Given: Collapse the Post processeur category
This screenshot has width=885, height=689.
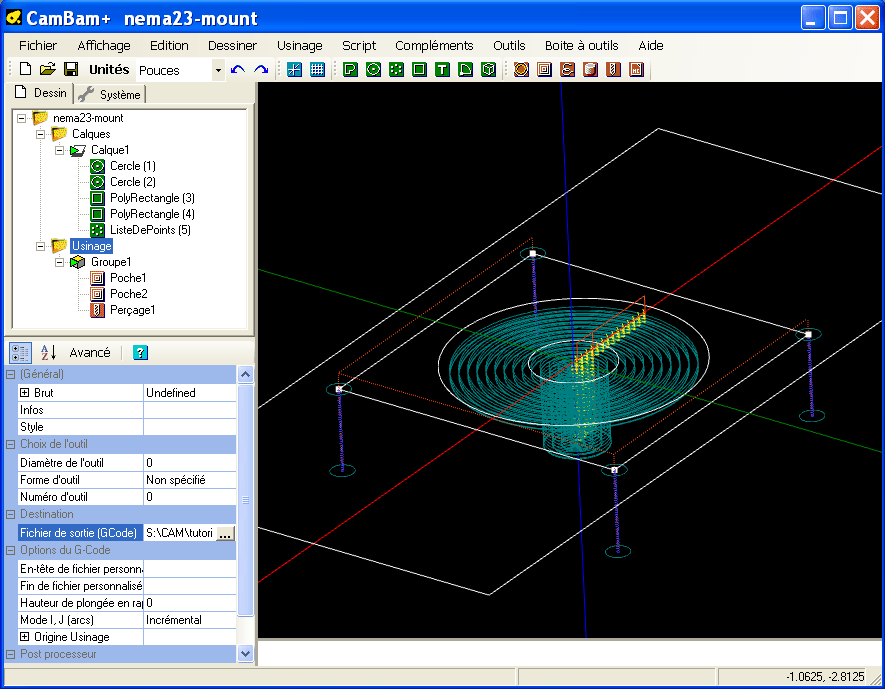Looking at the screenshot, I should pos(10,654).
